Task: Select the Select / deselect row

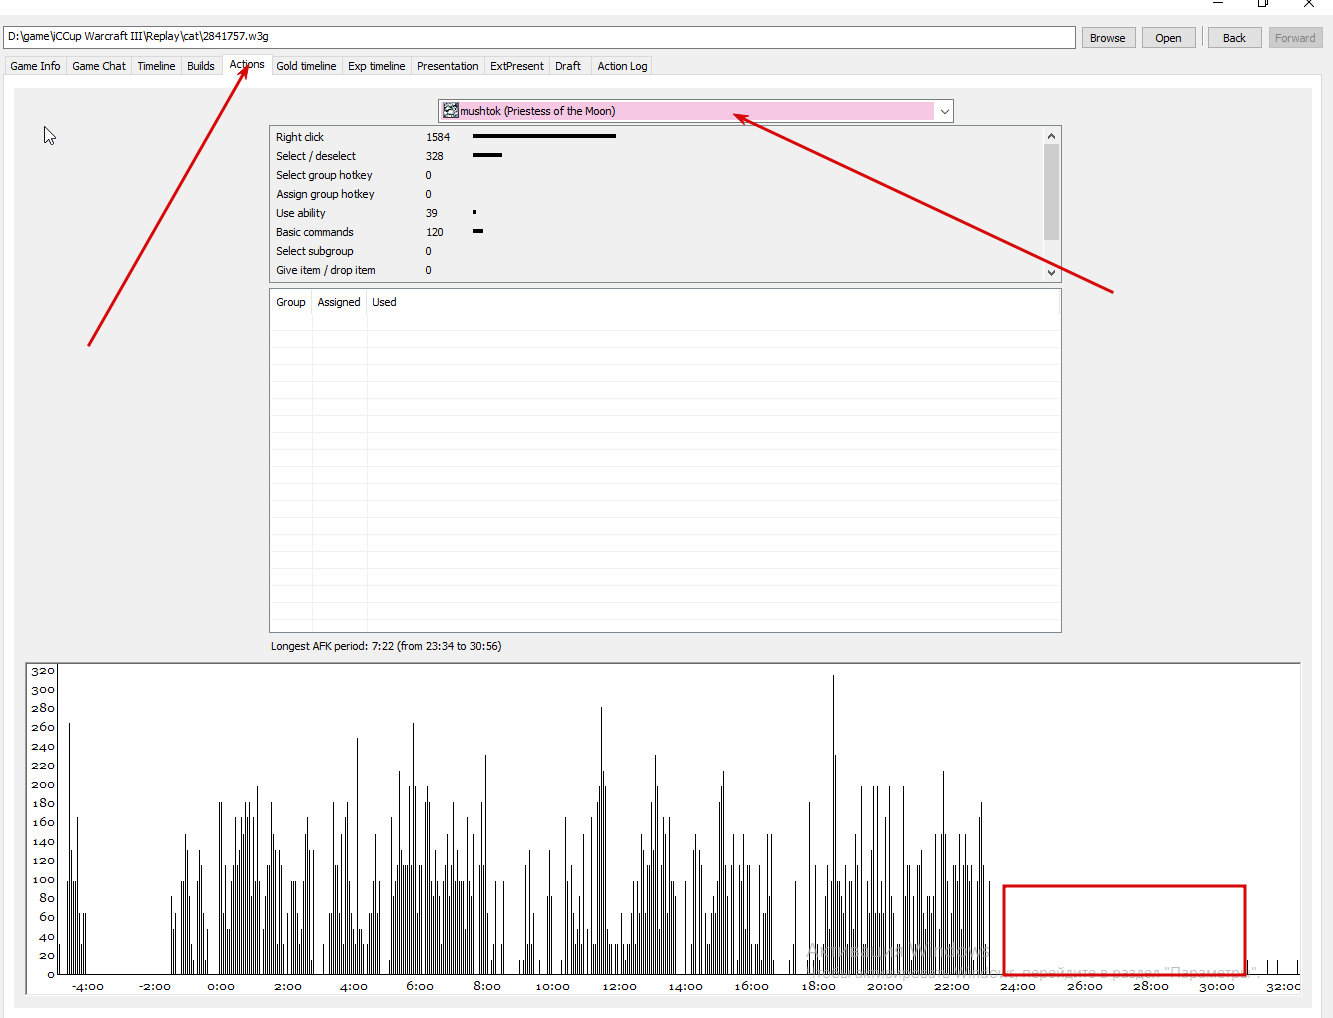Action: click(656, 156)
